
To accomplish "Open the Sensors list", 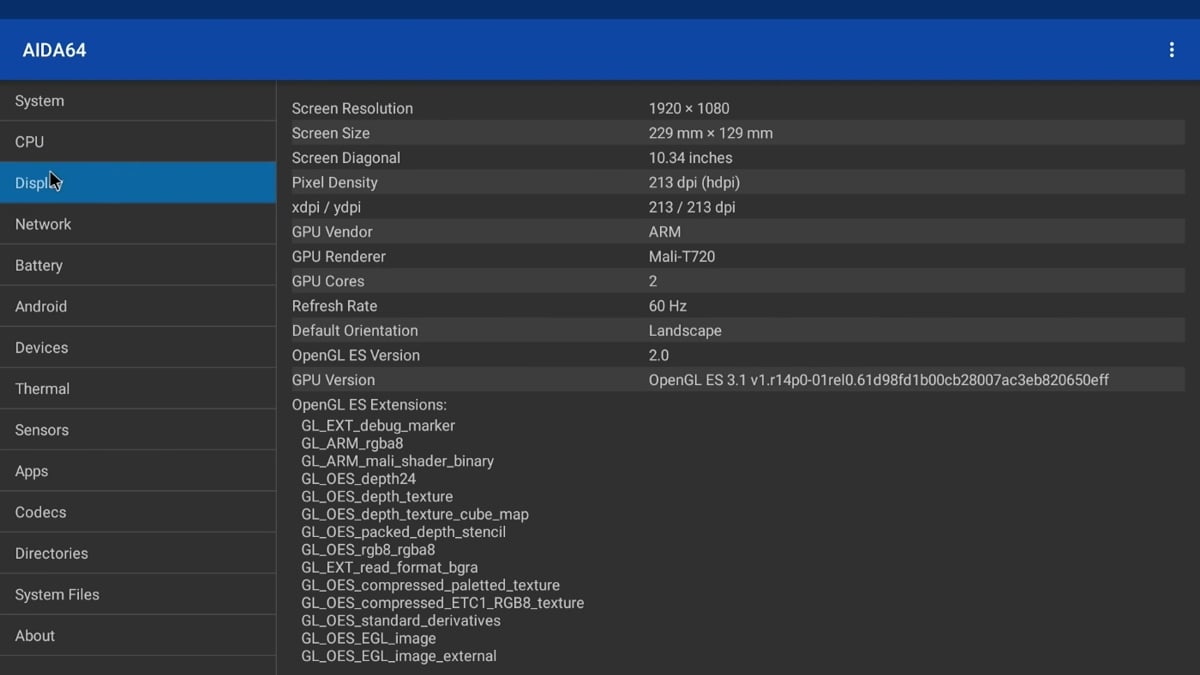I will pos(42,430).
